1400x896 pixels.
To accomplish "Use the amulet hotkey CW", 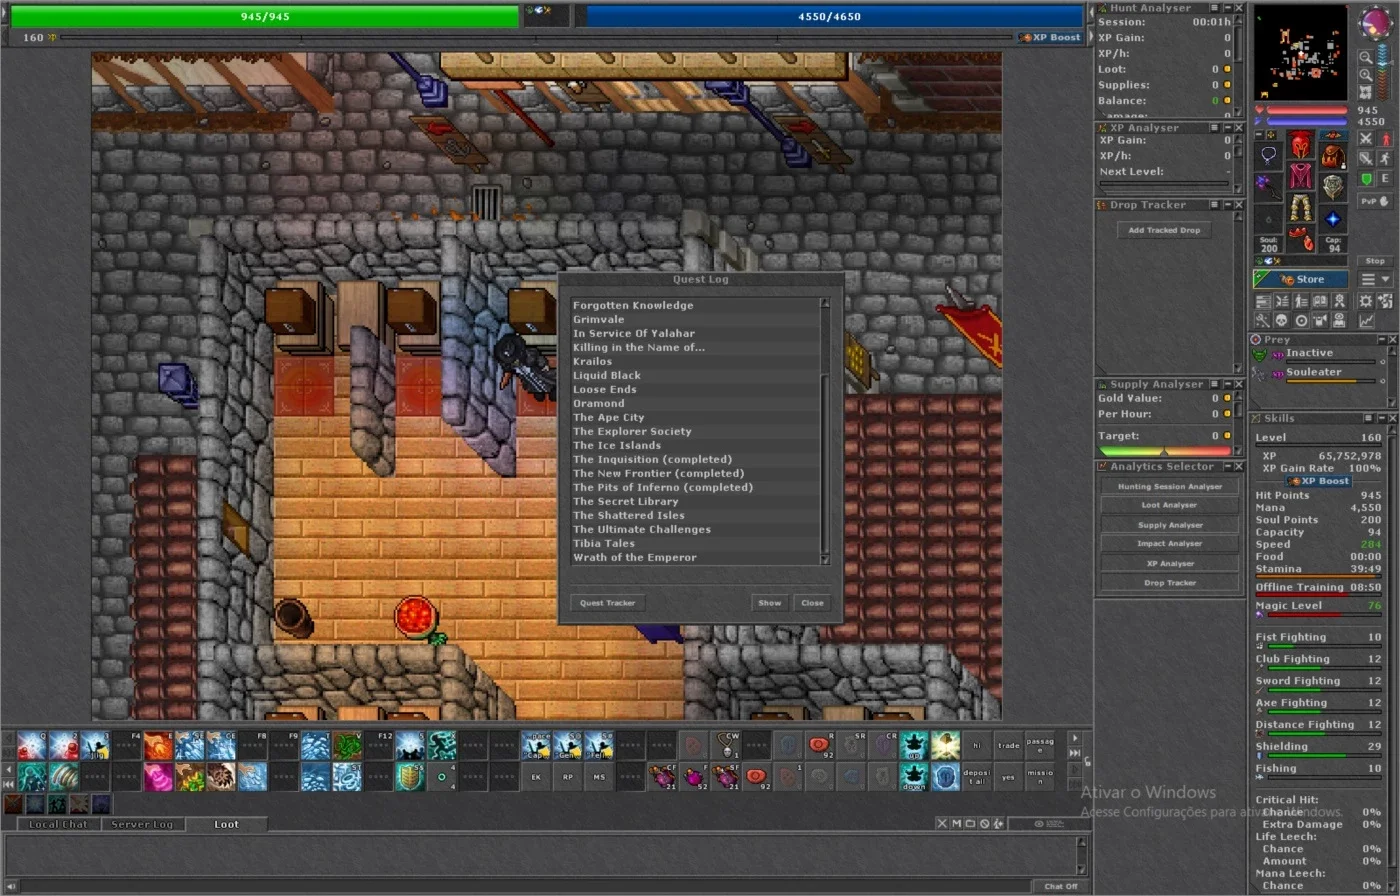I will pyautogui.click(x=726, y=745).
